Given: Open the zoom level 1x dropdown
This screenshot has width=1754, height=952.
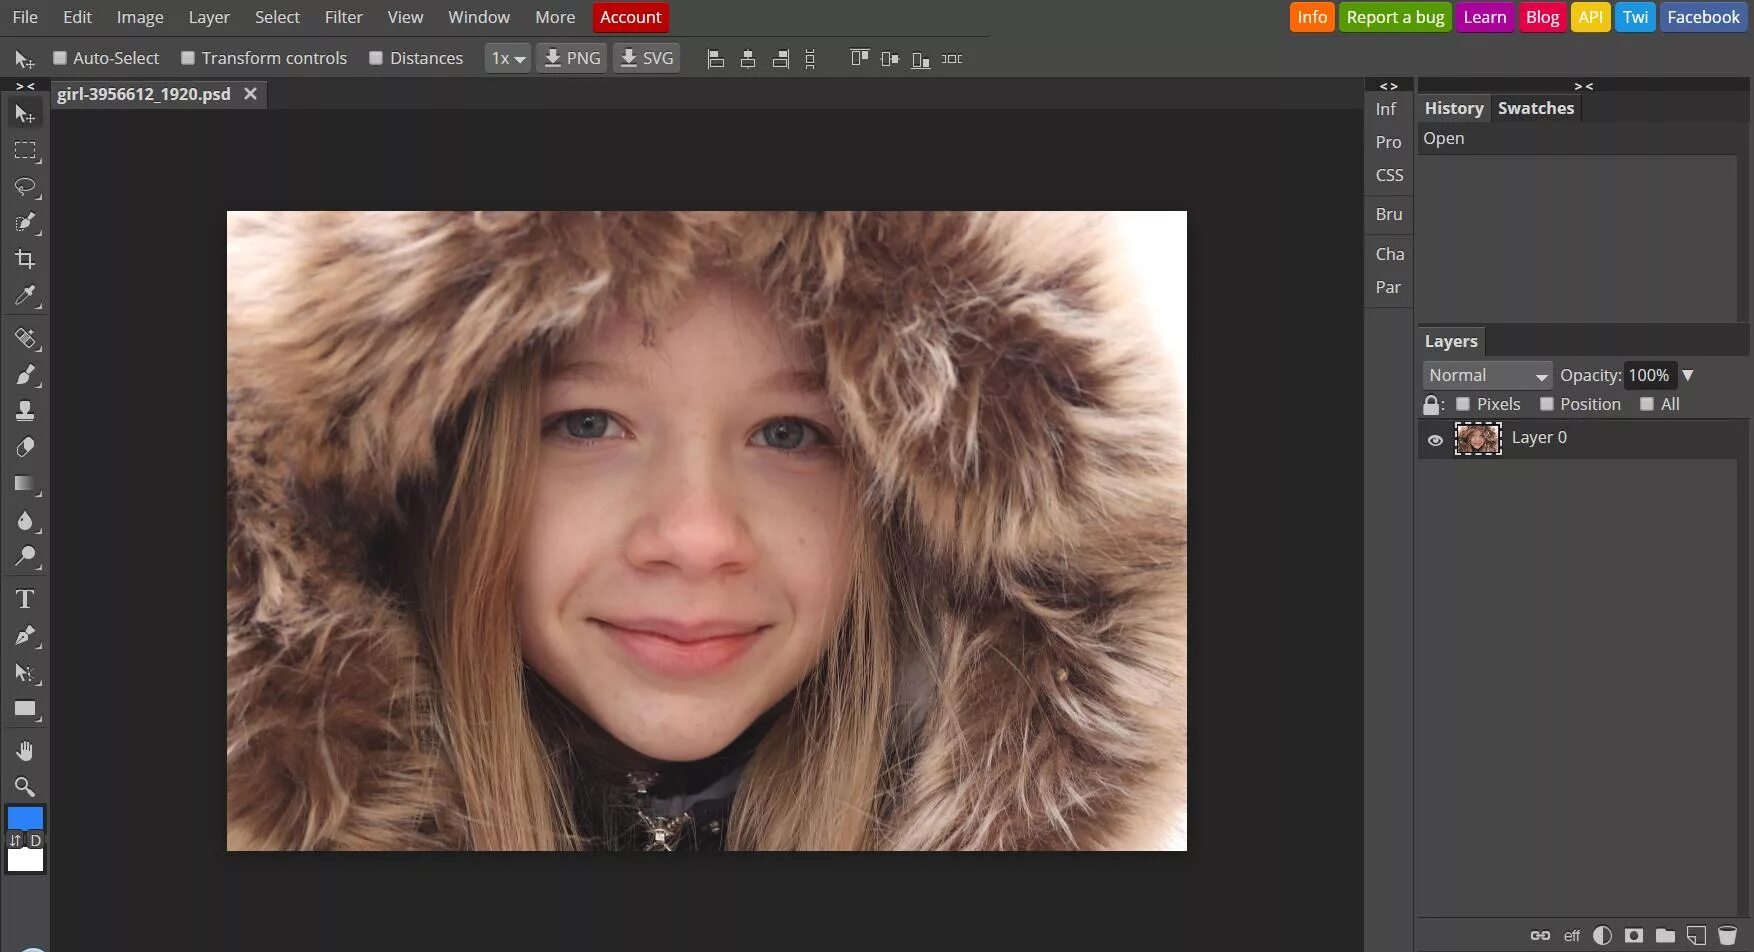Looking at the screenshot, I should click(x=507, y=58).
